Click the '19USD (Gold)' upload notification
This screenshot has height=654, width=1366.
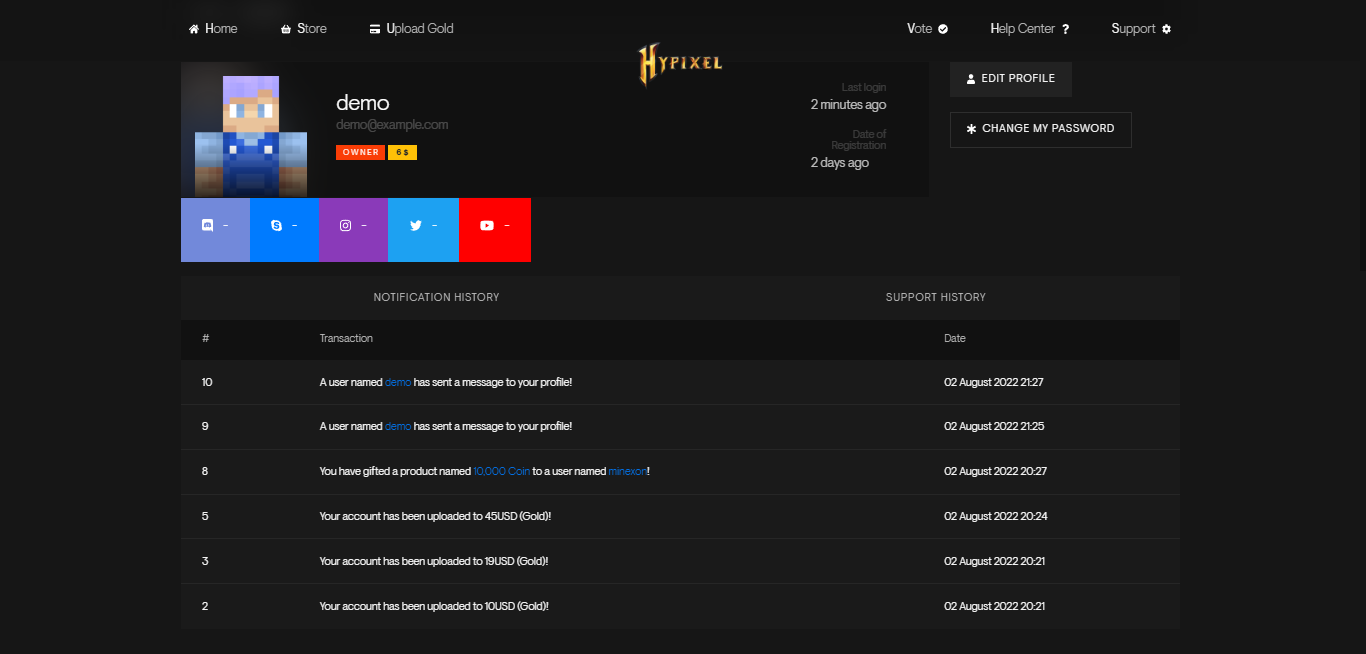pyautogui.click(x=434, y=562)
